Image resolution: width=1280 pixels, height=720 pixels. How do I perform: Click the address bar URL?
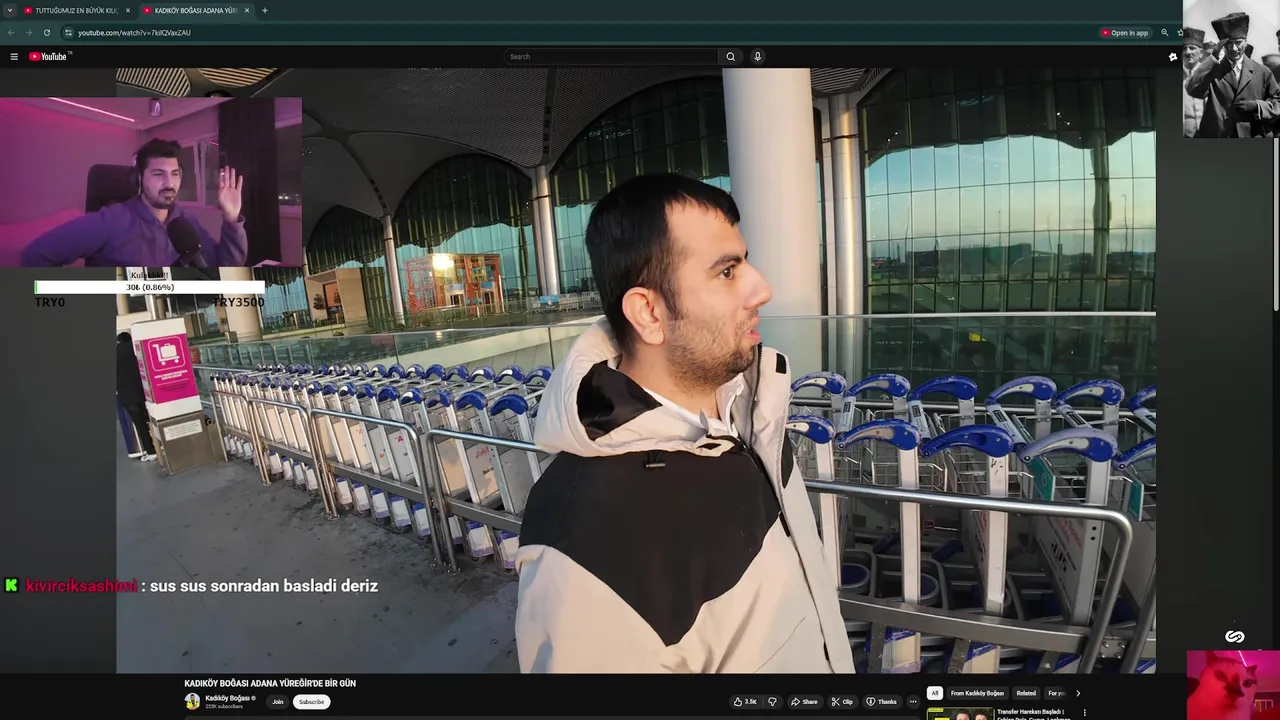click(x=134, y=33)
